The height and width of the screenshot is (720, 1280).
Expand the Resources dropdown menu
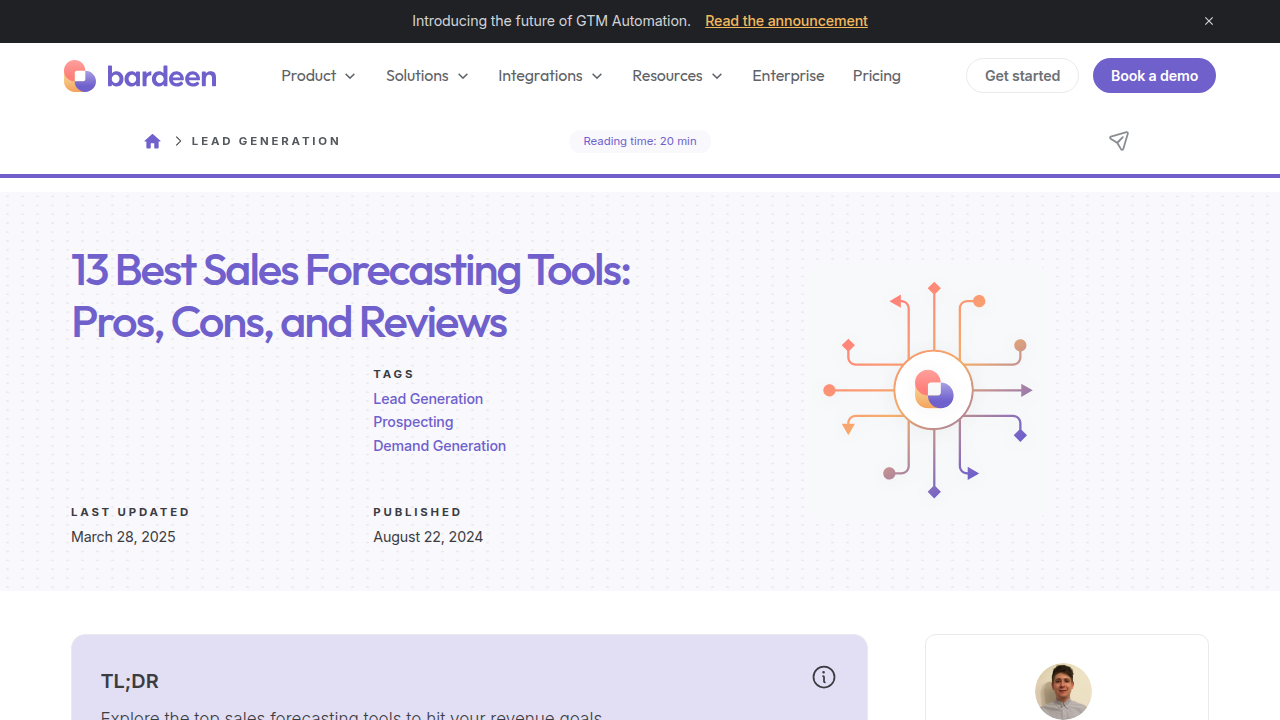point(677,76)
